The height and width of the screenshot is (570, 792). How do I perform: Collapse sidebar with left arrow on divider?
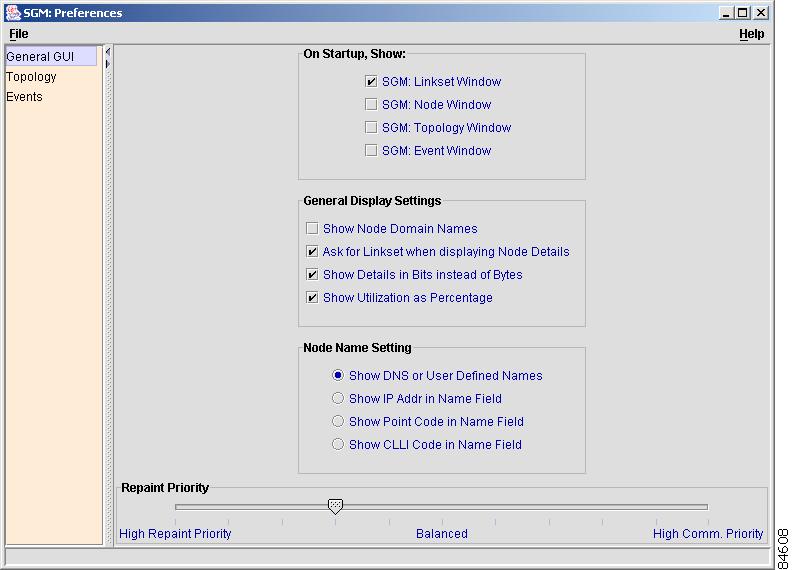pos(108,52)
